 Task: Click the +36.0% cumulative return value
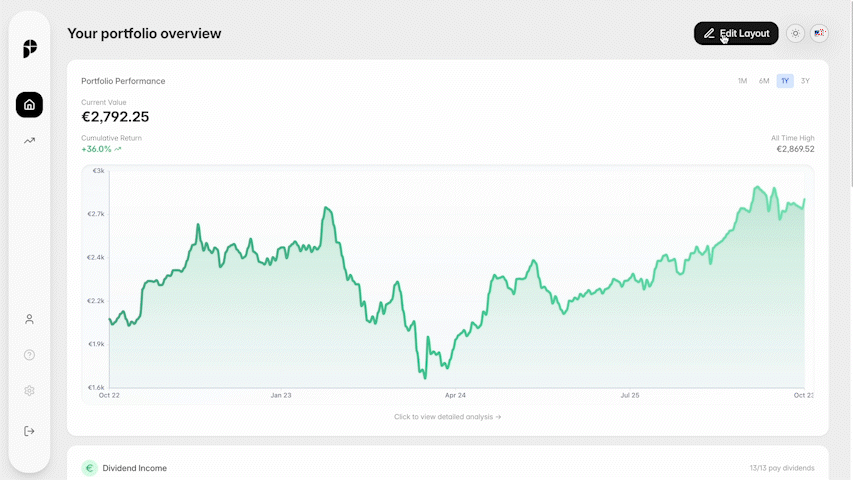tap(96, 149)
